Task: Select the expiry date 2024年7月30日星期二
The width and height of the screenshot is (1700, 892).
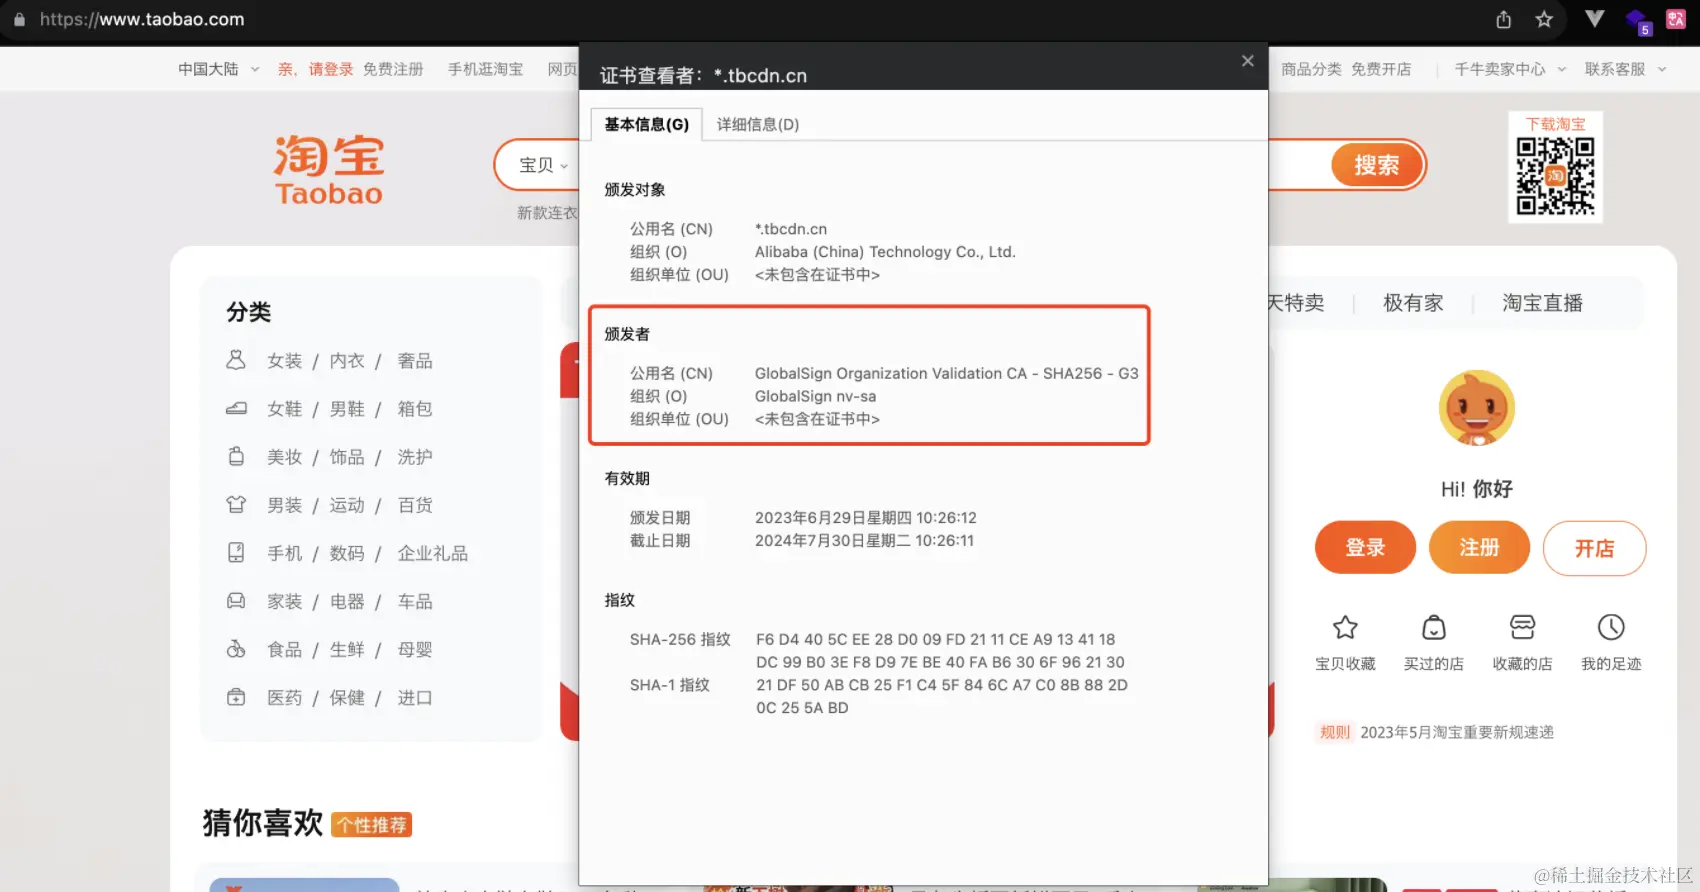Action: pyautogui.click(x=864, y=540)
